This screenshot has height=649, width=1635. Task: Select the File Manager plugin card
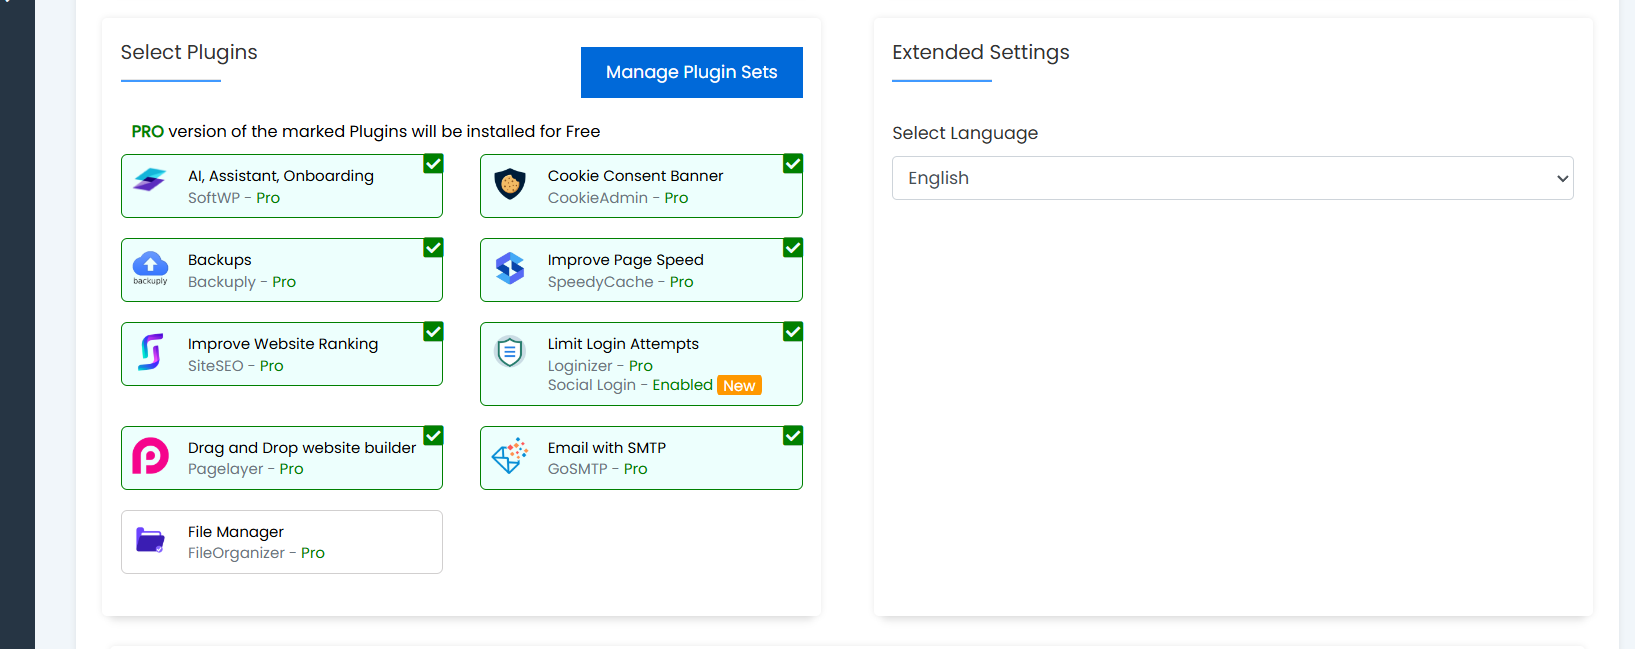coord(282,542)
